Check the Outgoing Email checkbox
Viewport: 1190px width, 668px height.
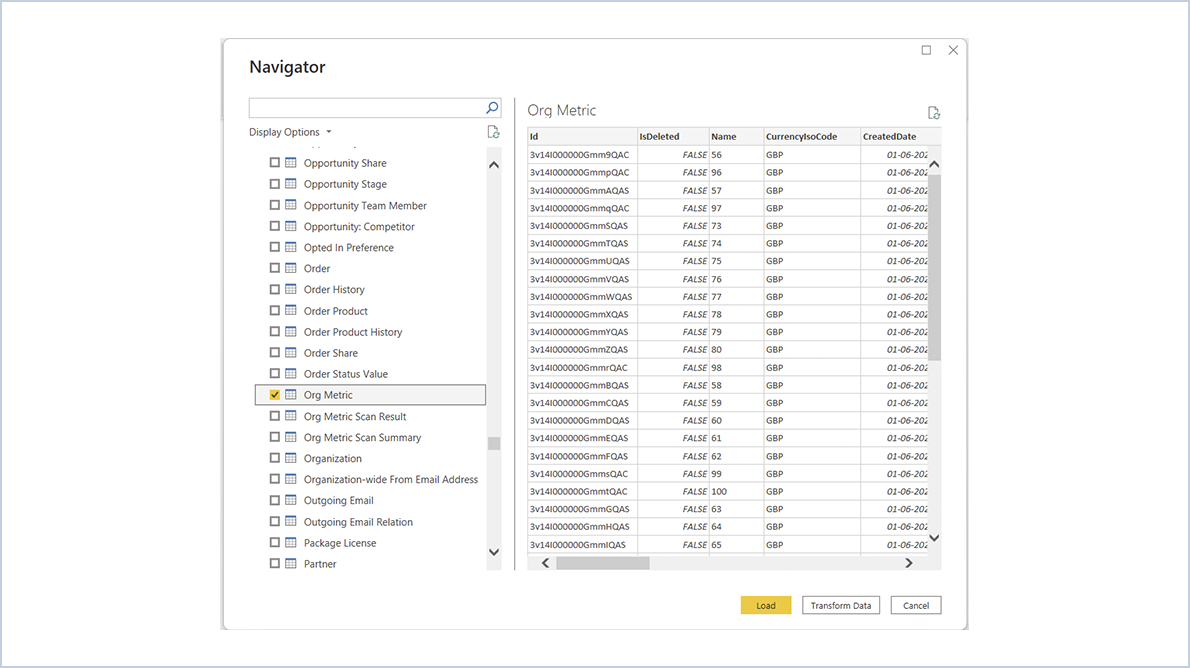click(275, 500)
